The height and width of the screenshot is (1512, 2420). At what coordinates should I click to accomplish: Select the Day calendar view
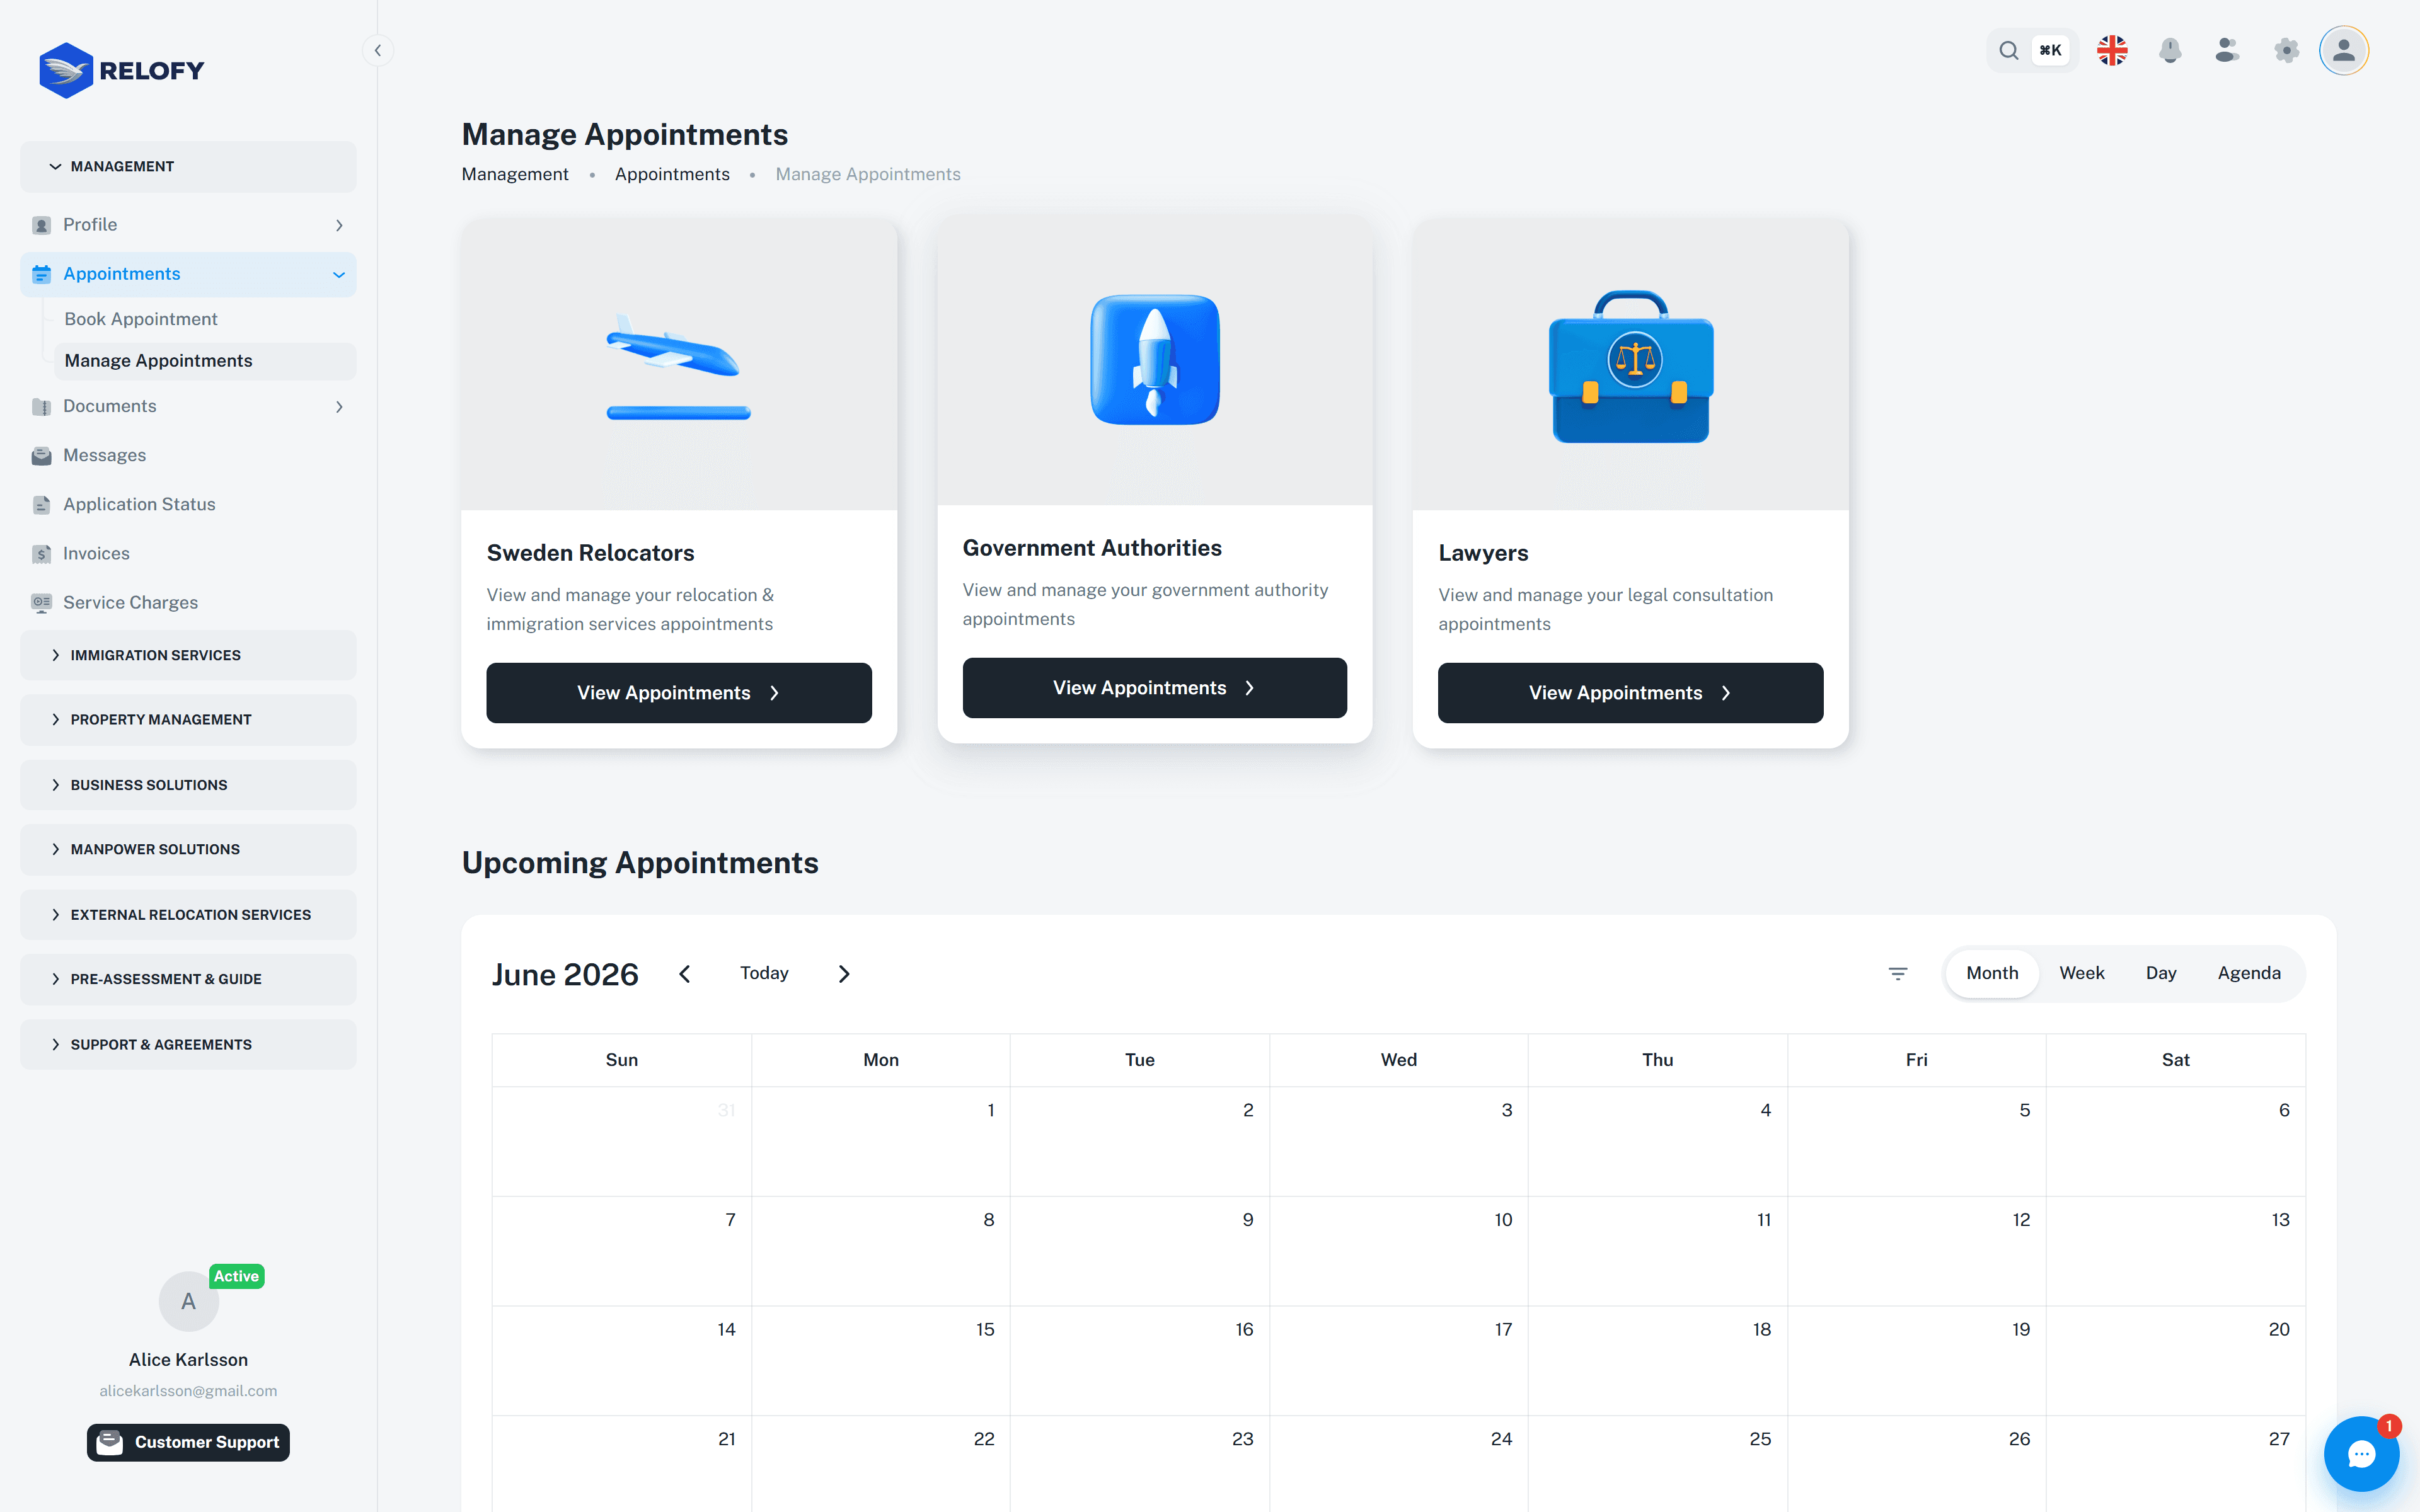pyautogui.click(x=2160, y=973)
